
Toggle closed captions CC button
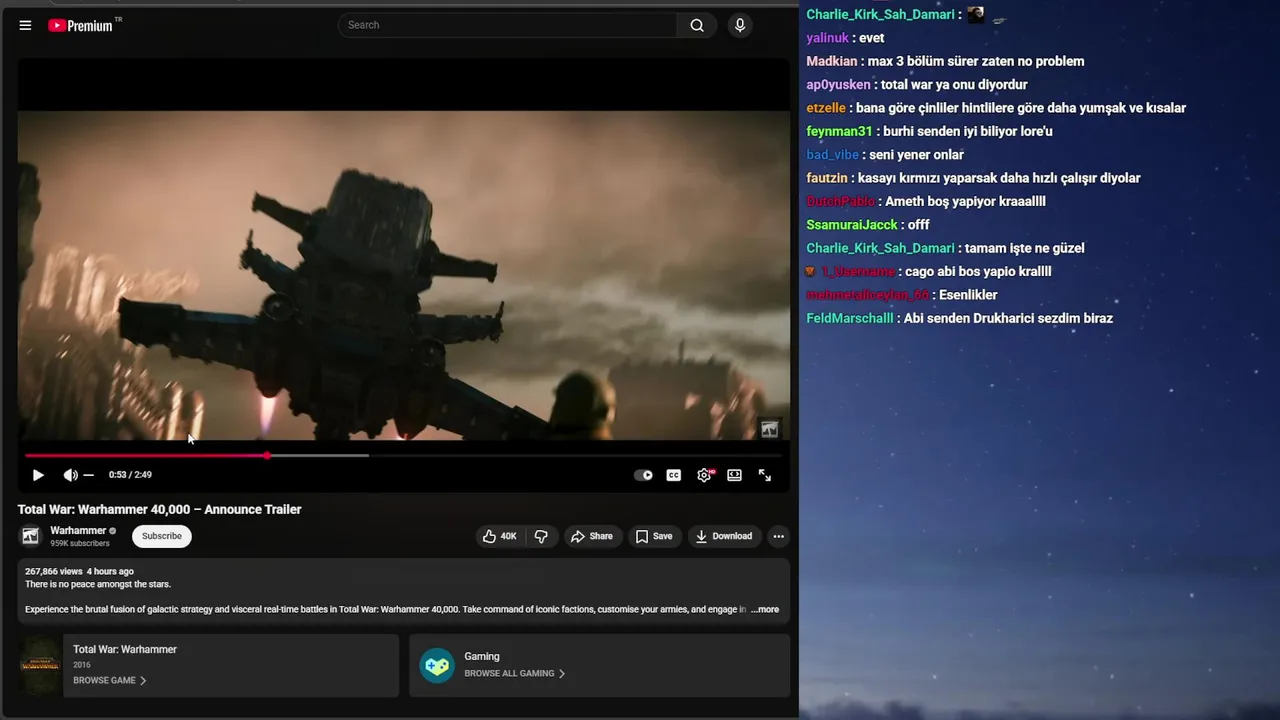click(674, 475)
